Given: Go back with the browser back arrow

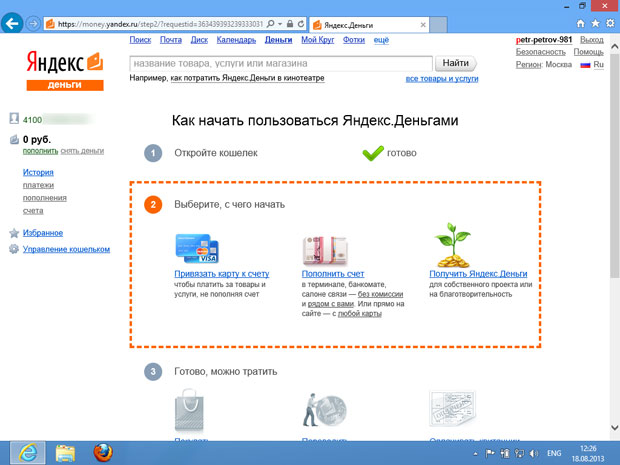Looking at the screenshot, I should tap(12, 24).
